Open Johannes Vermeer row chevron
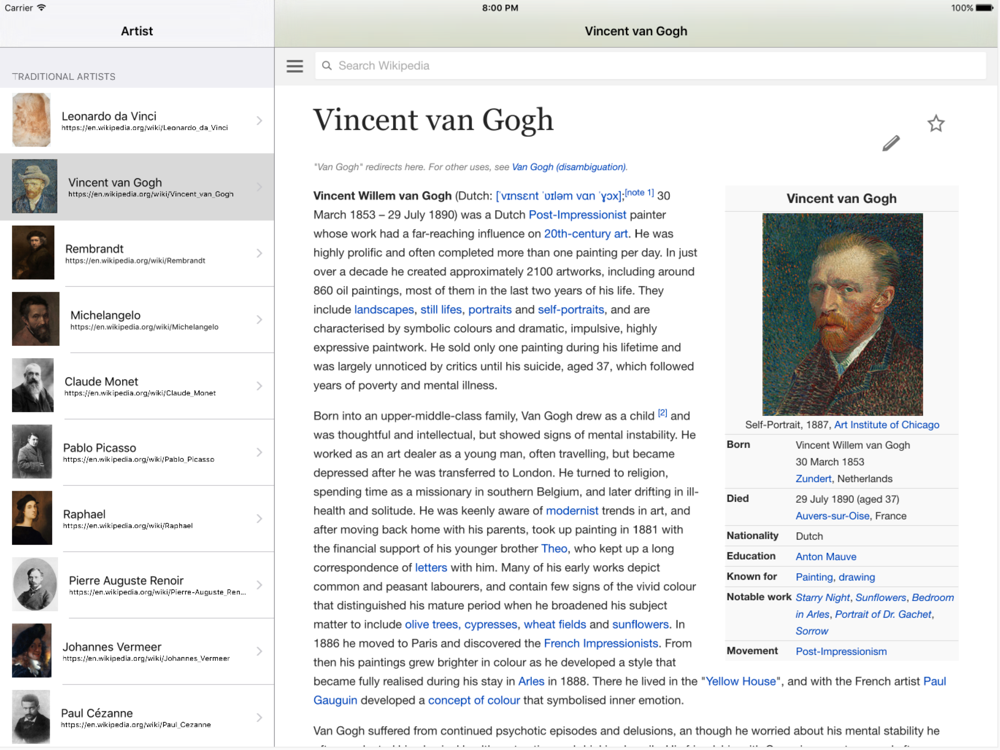The width and height of the screenshot is (1000, 750). pyautogui.click(x=260, y=651)
